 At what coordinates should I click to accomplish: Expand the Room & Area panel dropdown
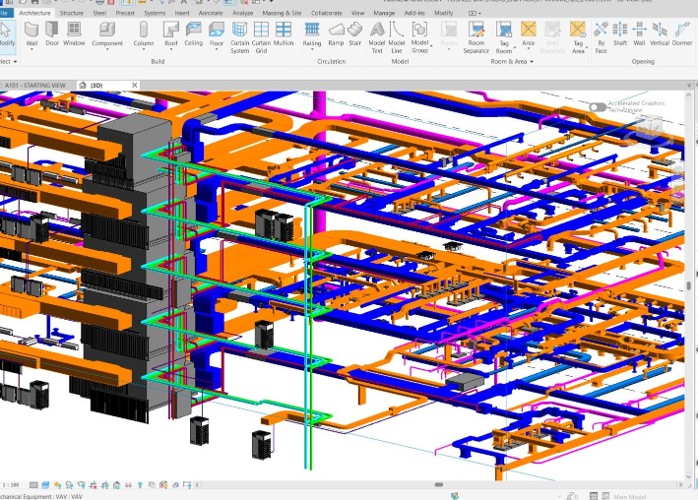(532, 61)
